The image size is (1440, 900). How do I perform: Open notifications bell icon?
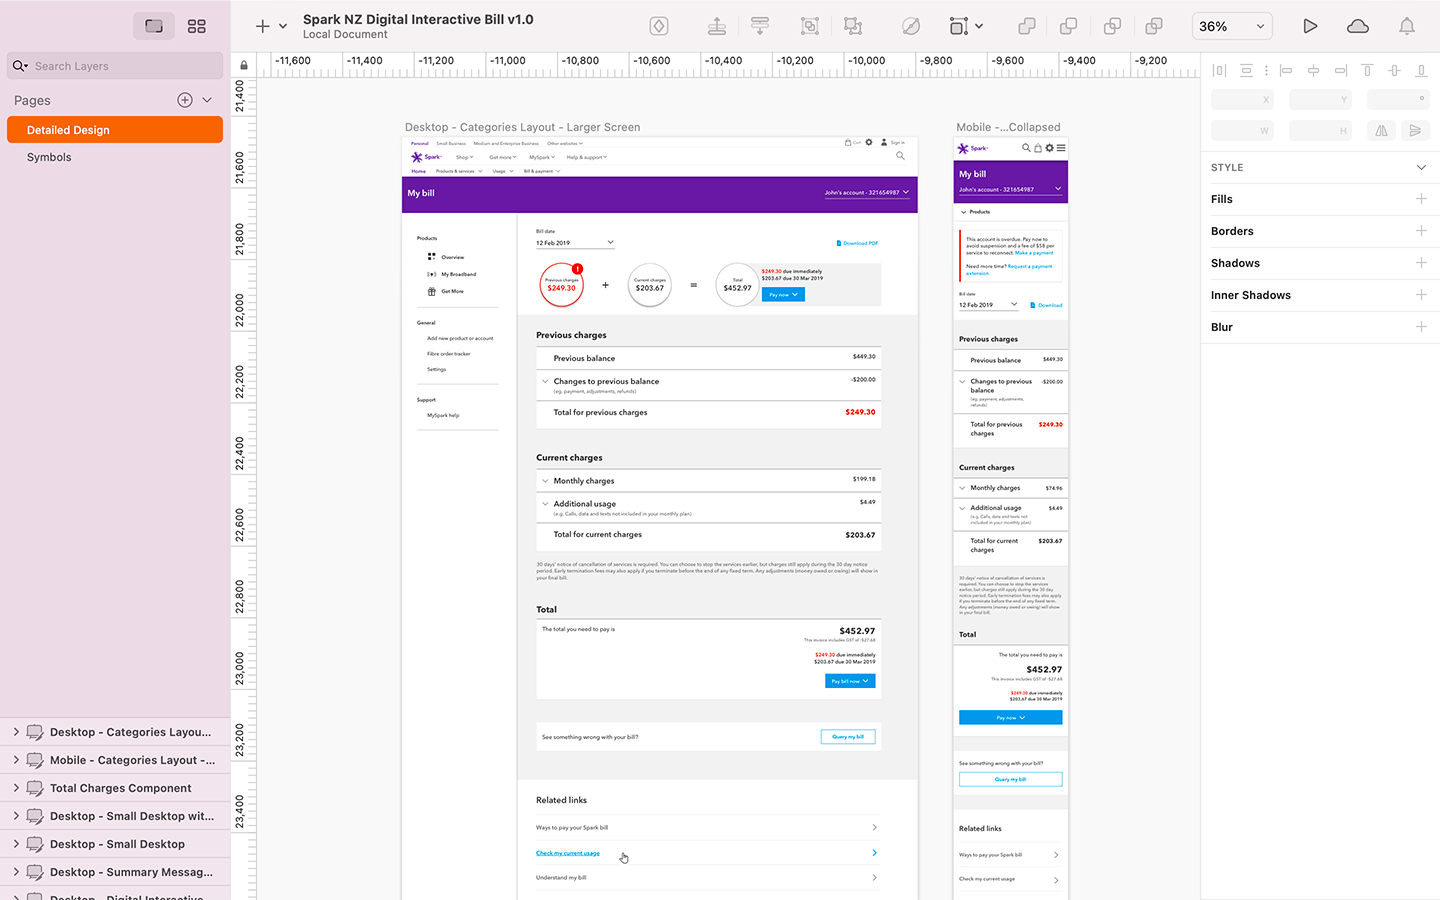(1407, 26)
